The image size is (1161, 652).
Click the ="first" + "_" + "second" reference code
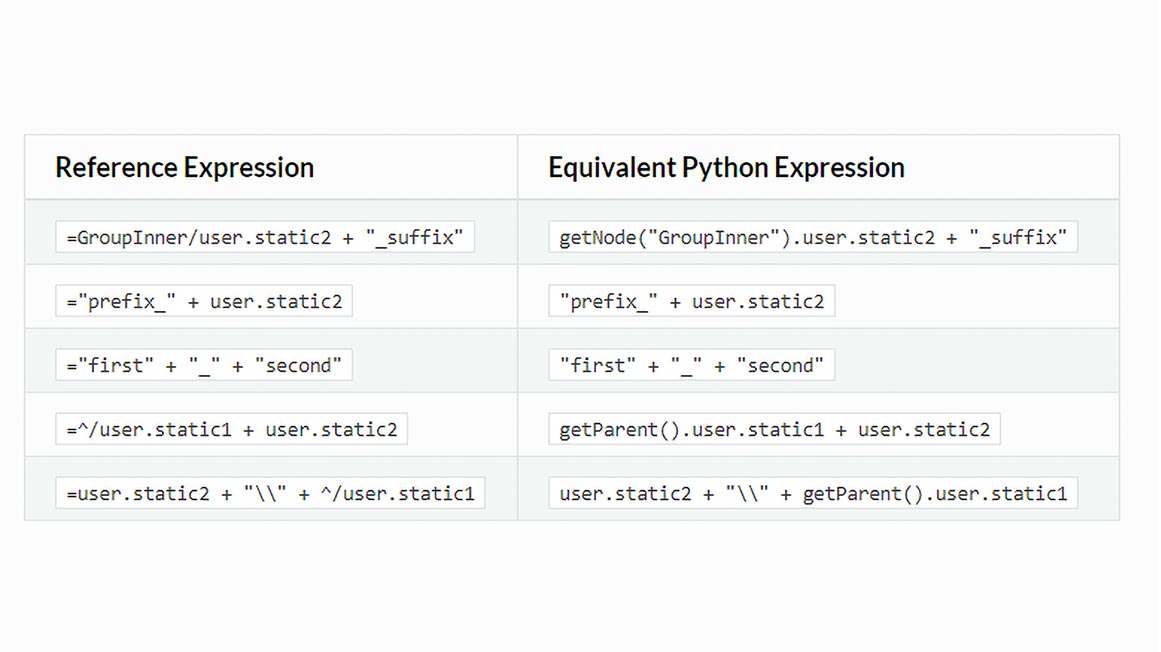coord(204,365)
